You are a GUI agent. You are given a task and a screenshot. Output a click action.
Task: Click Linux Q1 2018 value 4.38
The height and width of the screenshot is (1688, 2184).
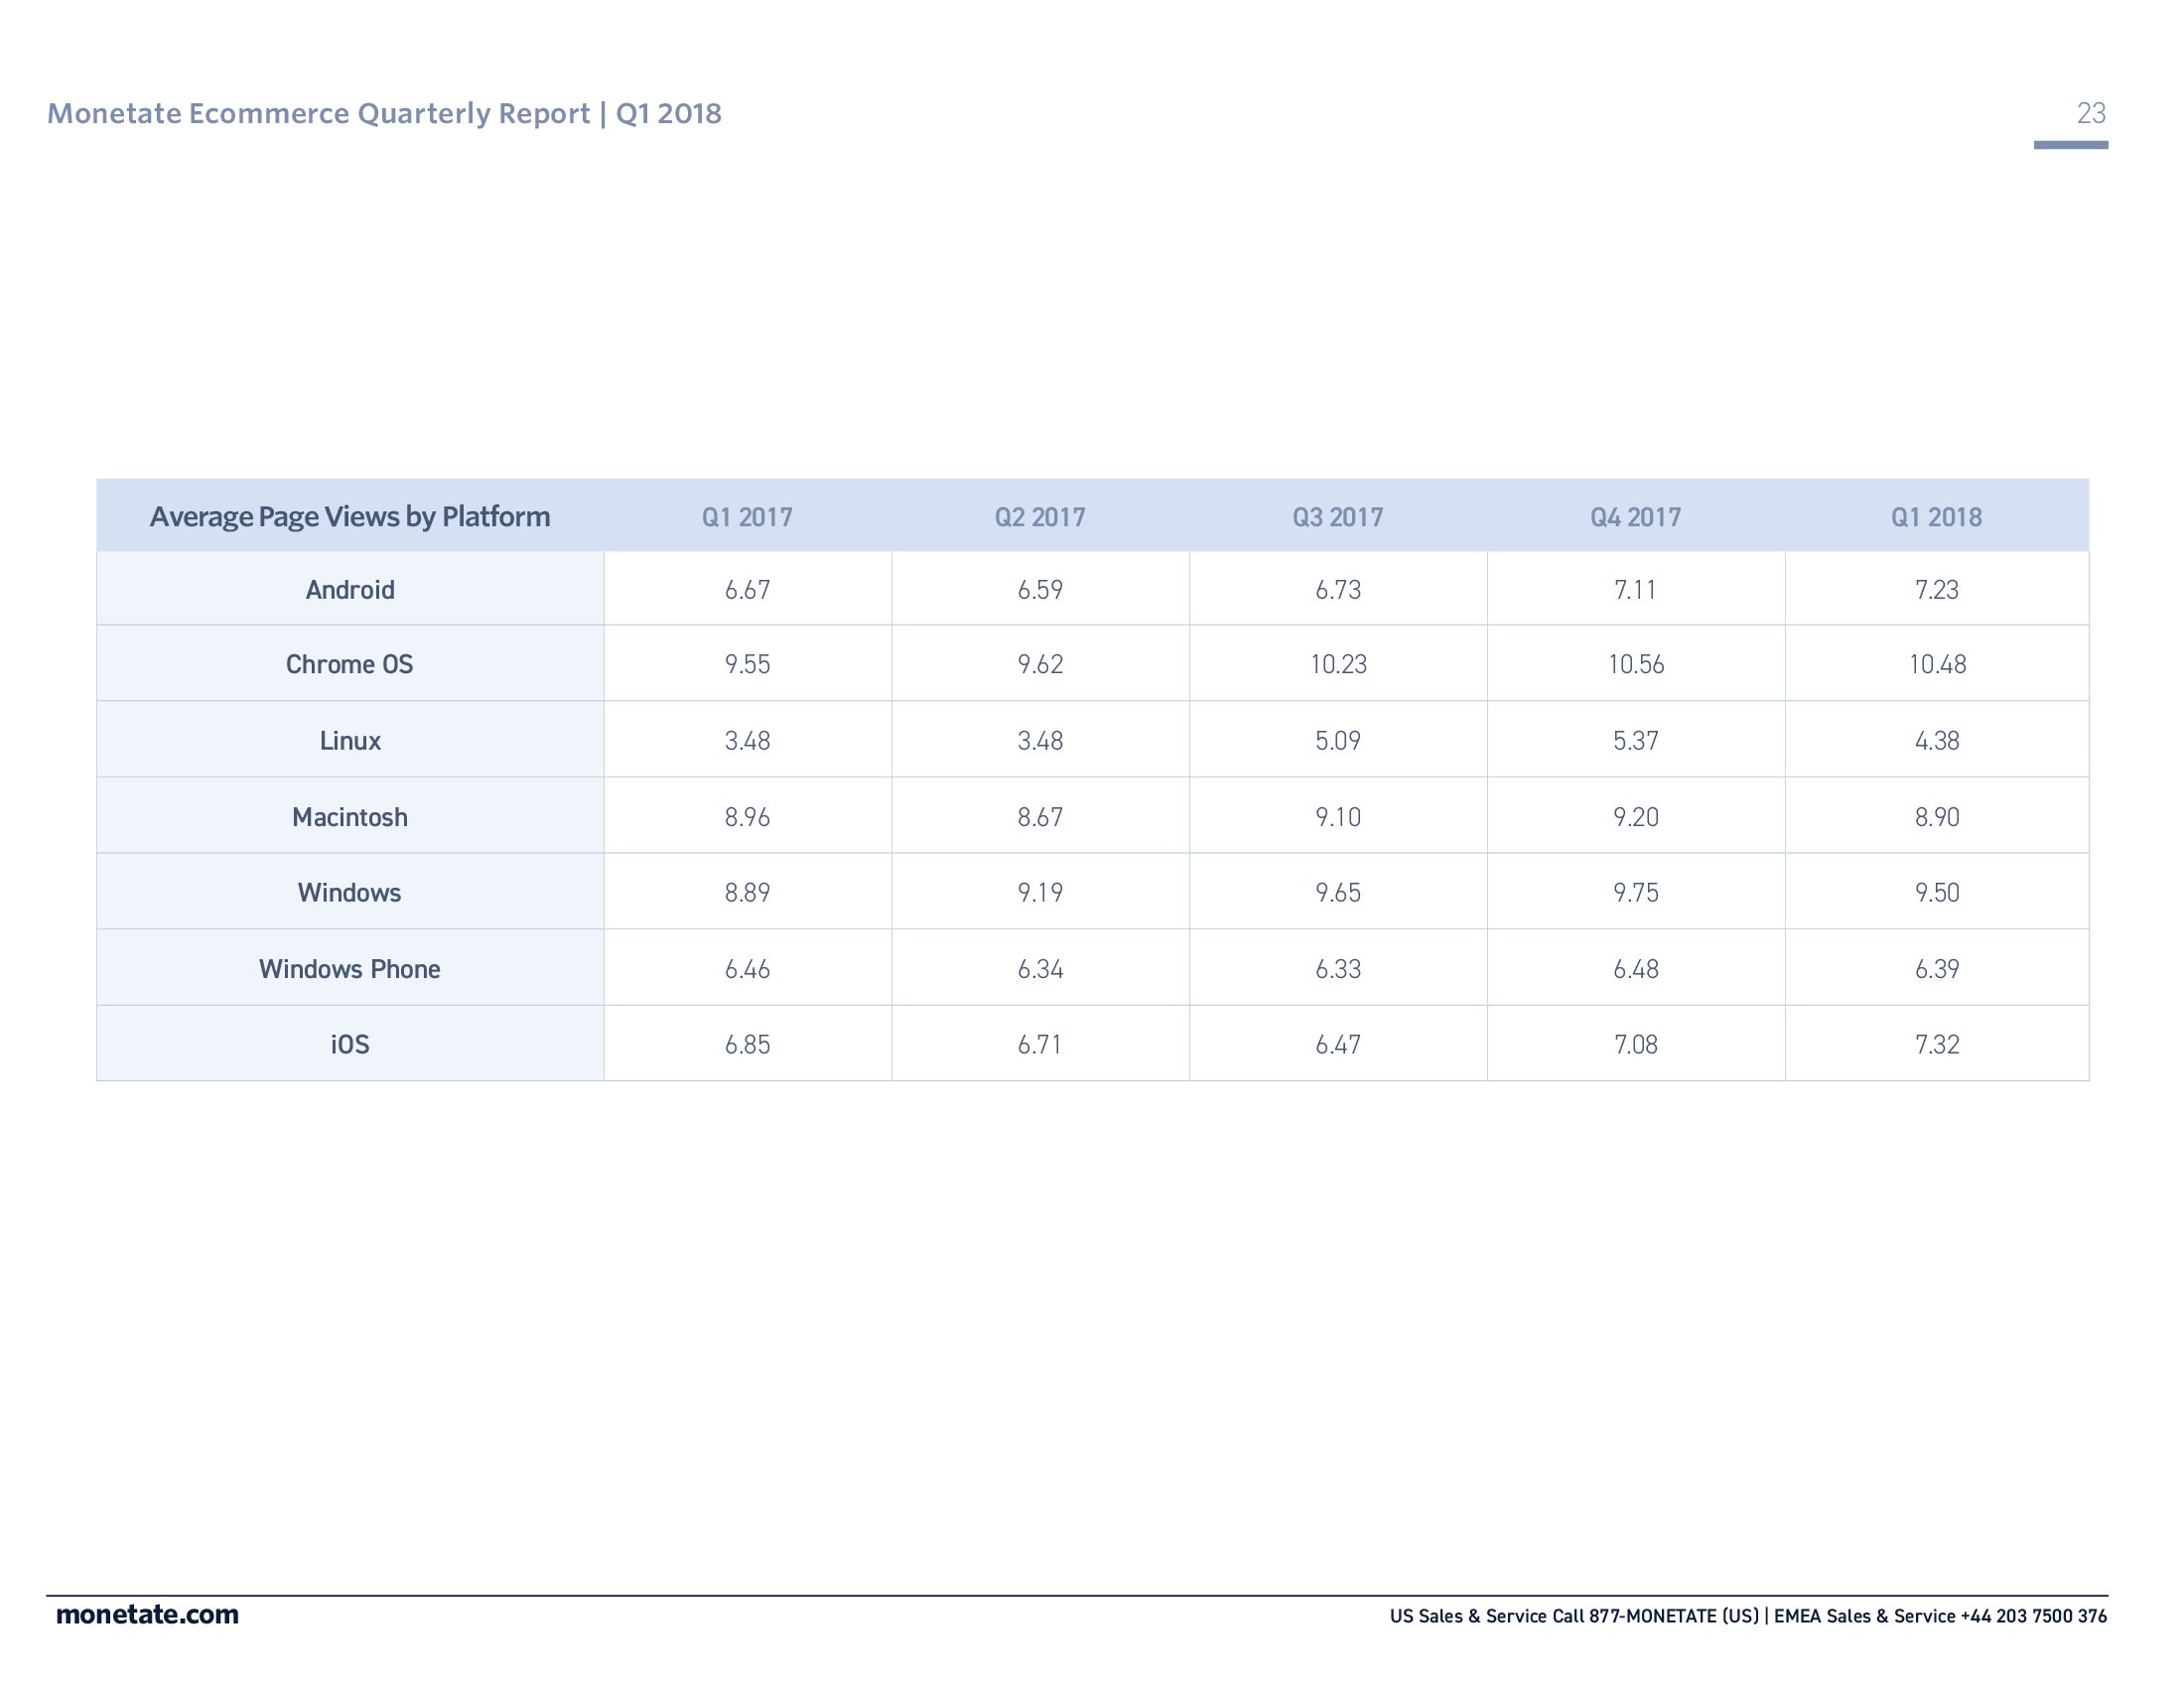(1936, 741)
